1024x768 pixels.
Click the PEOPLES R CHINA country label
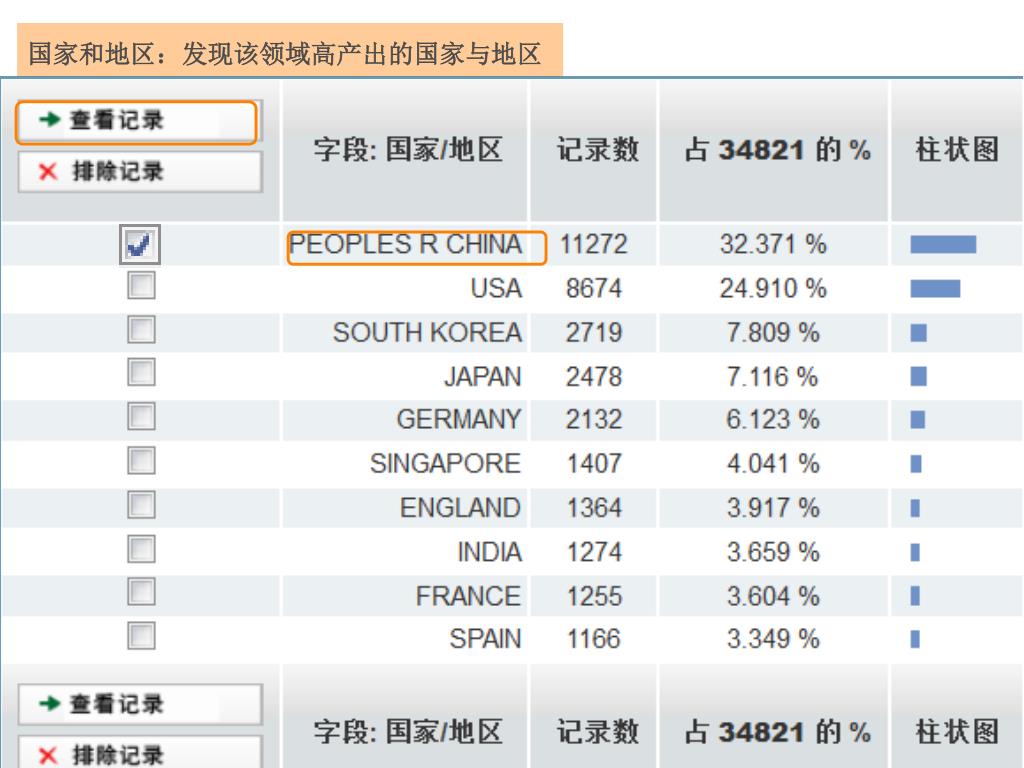(405, 244)
